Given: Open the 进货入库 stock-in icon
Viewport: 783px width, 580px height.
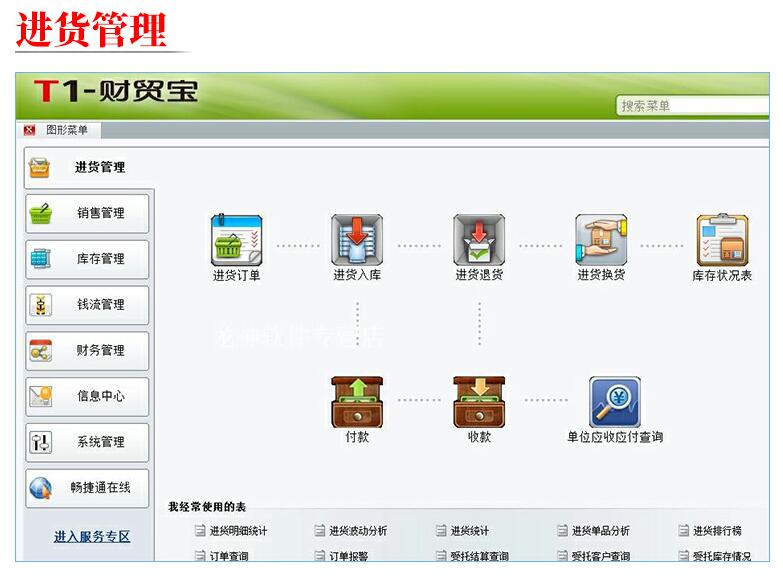Looking at the screenshot, I should (x=357, y=240).
